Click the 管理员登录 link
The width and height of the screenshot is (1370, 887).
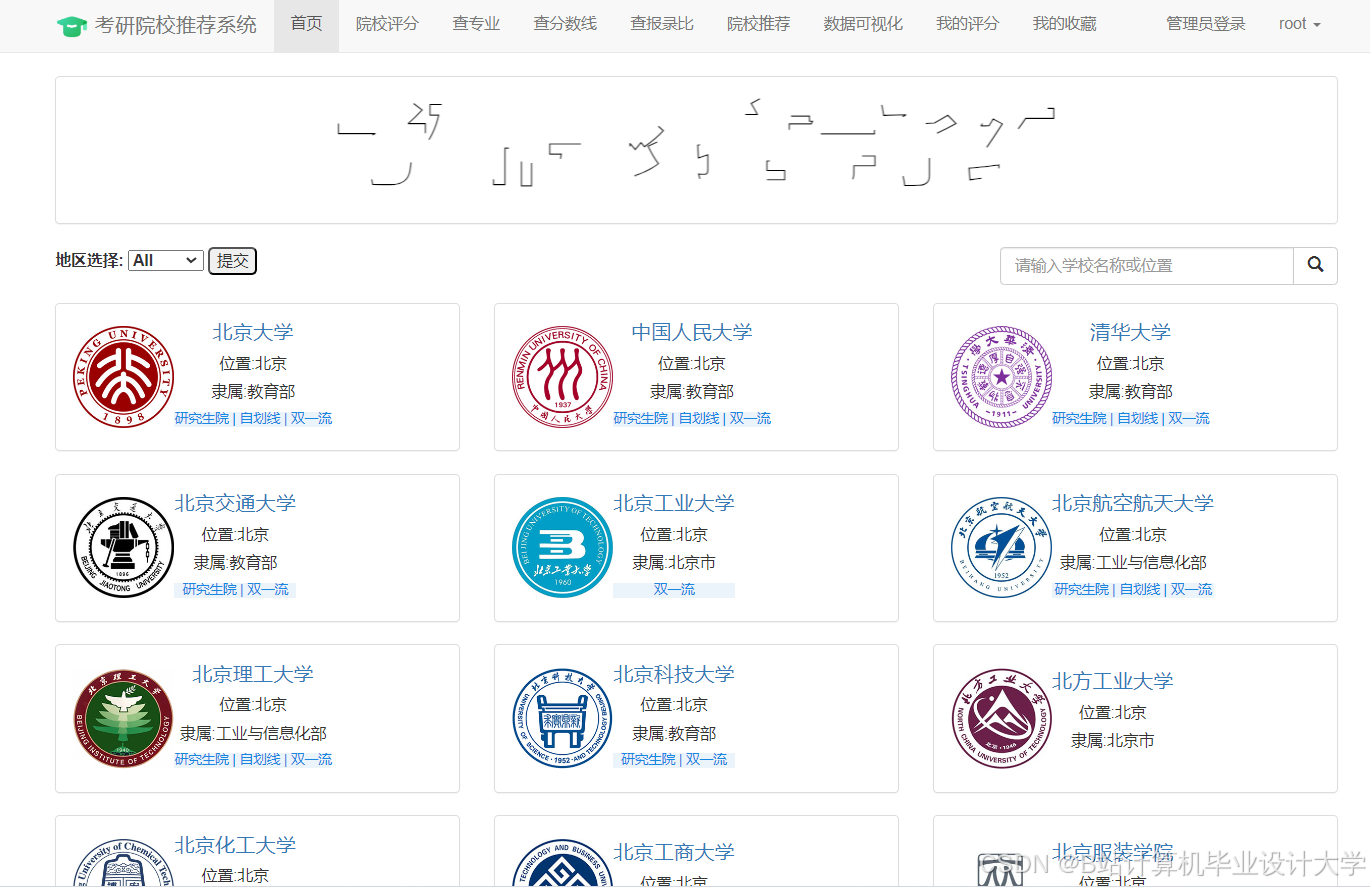(1206, 24)
